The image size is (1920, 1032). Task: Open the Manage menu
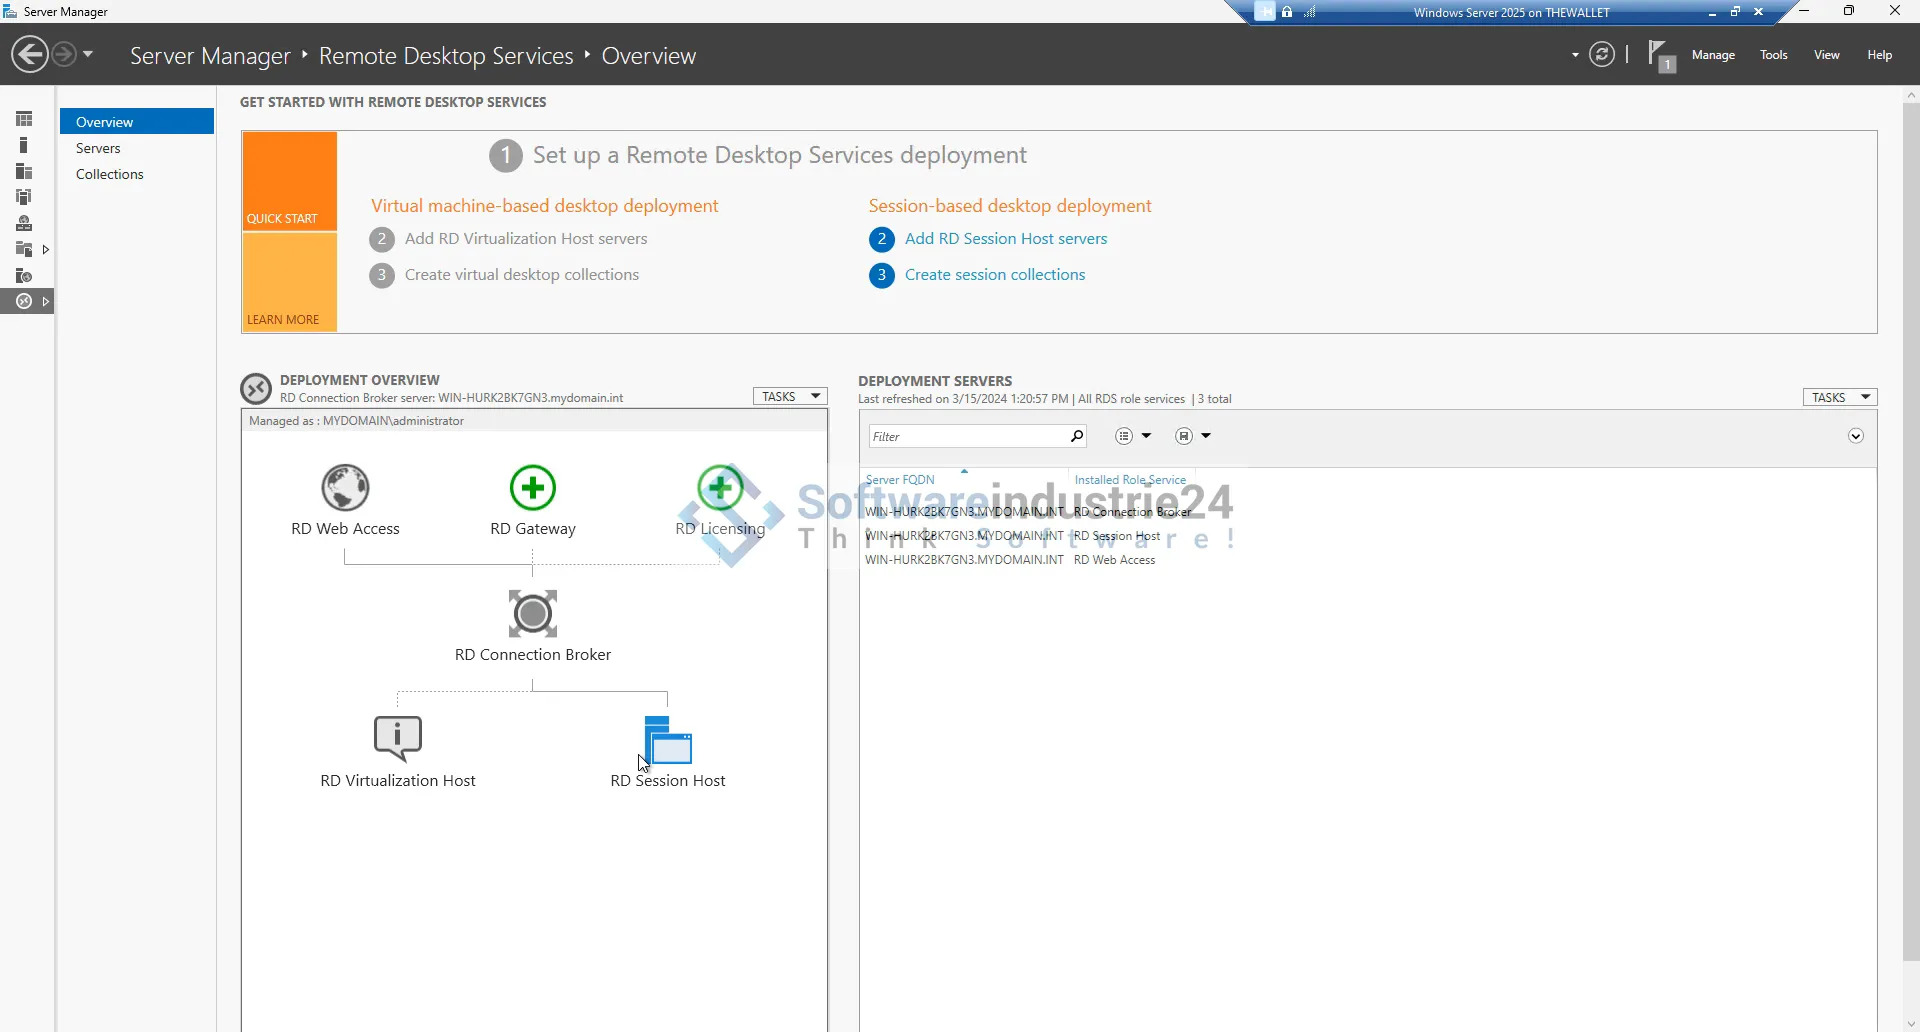click(x=1713, y=55)
